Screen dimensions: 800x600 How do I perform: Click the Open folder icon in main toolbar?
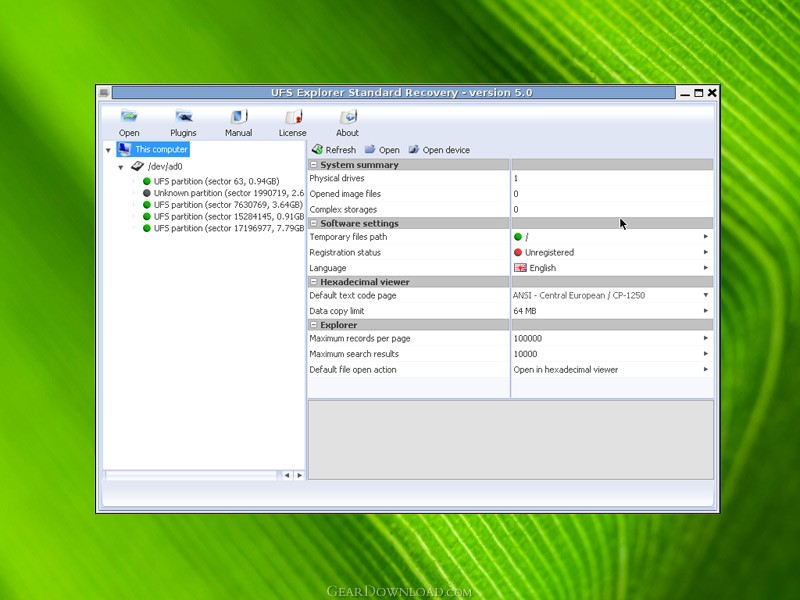click(x=129, y=116)
